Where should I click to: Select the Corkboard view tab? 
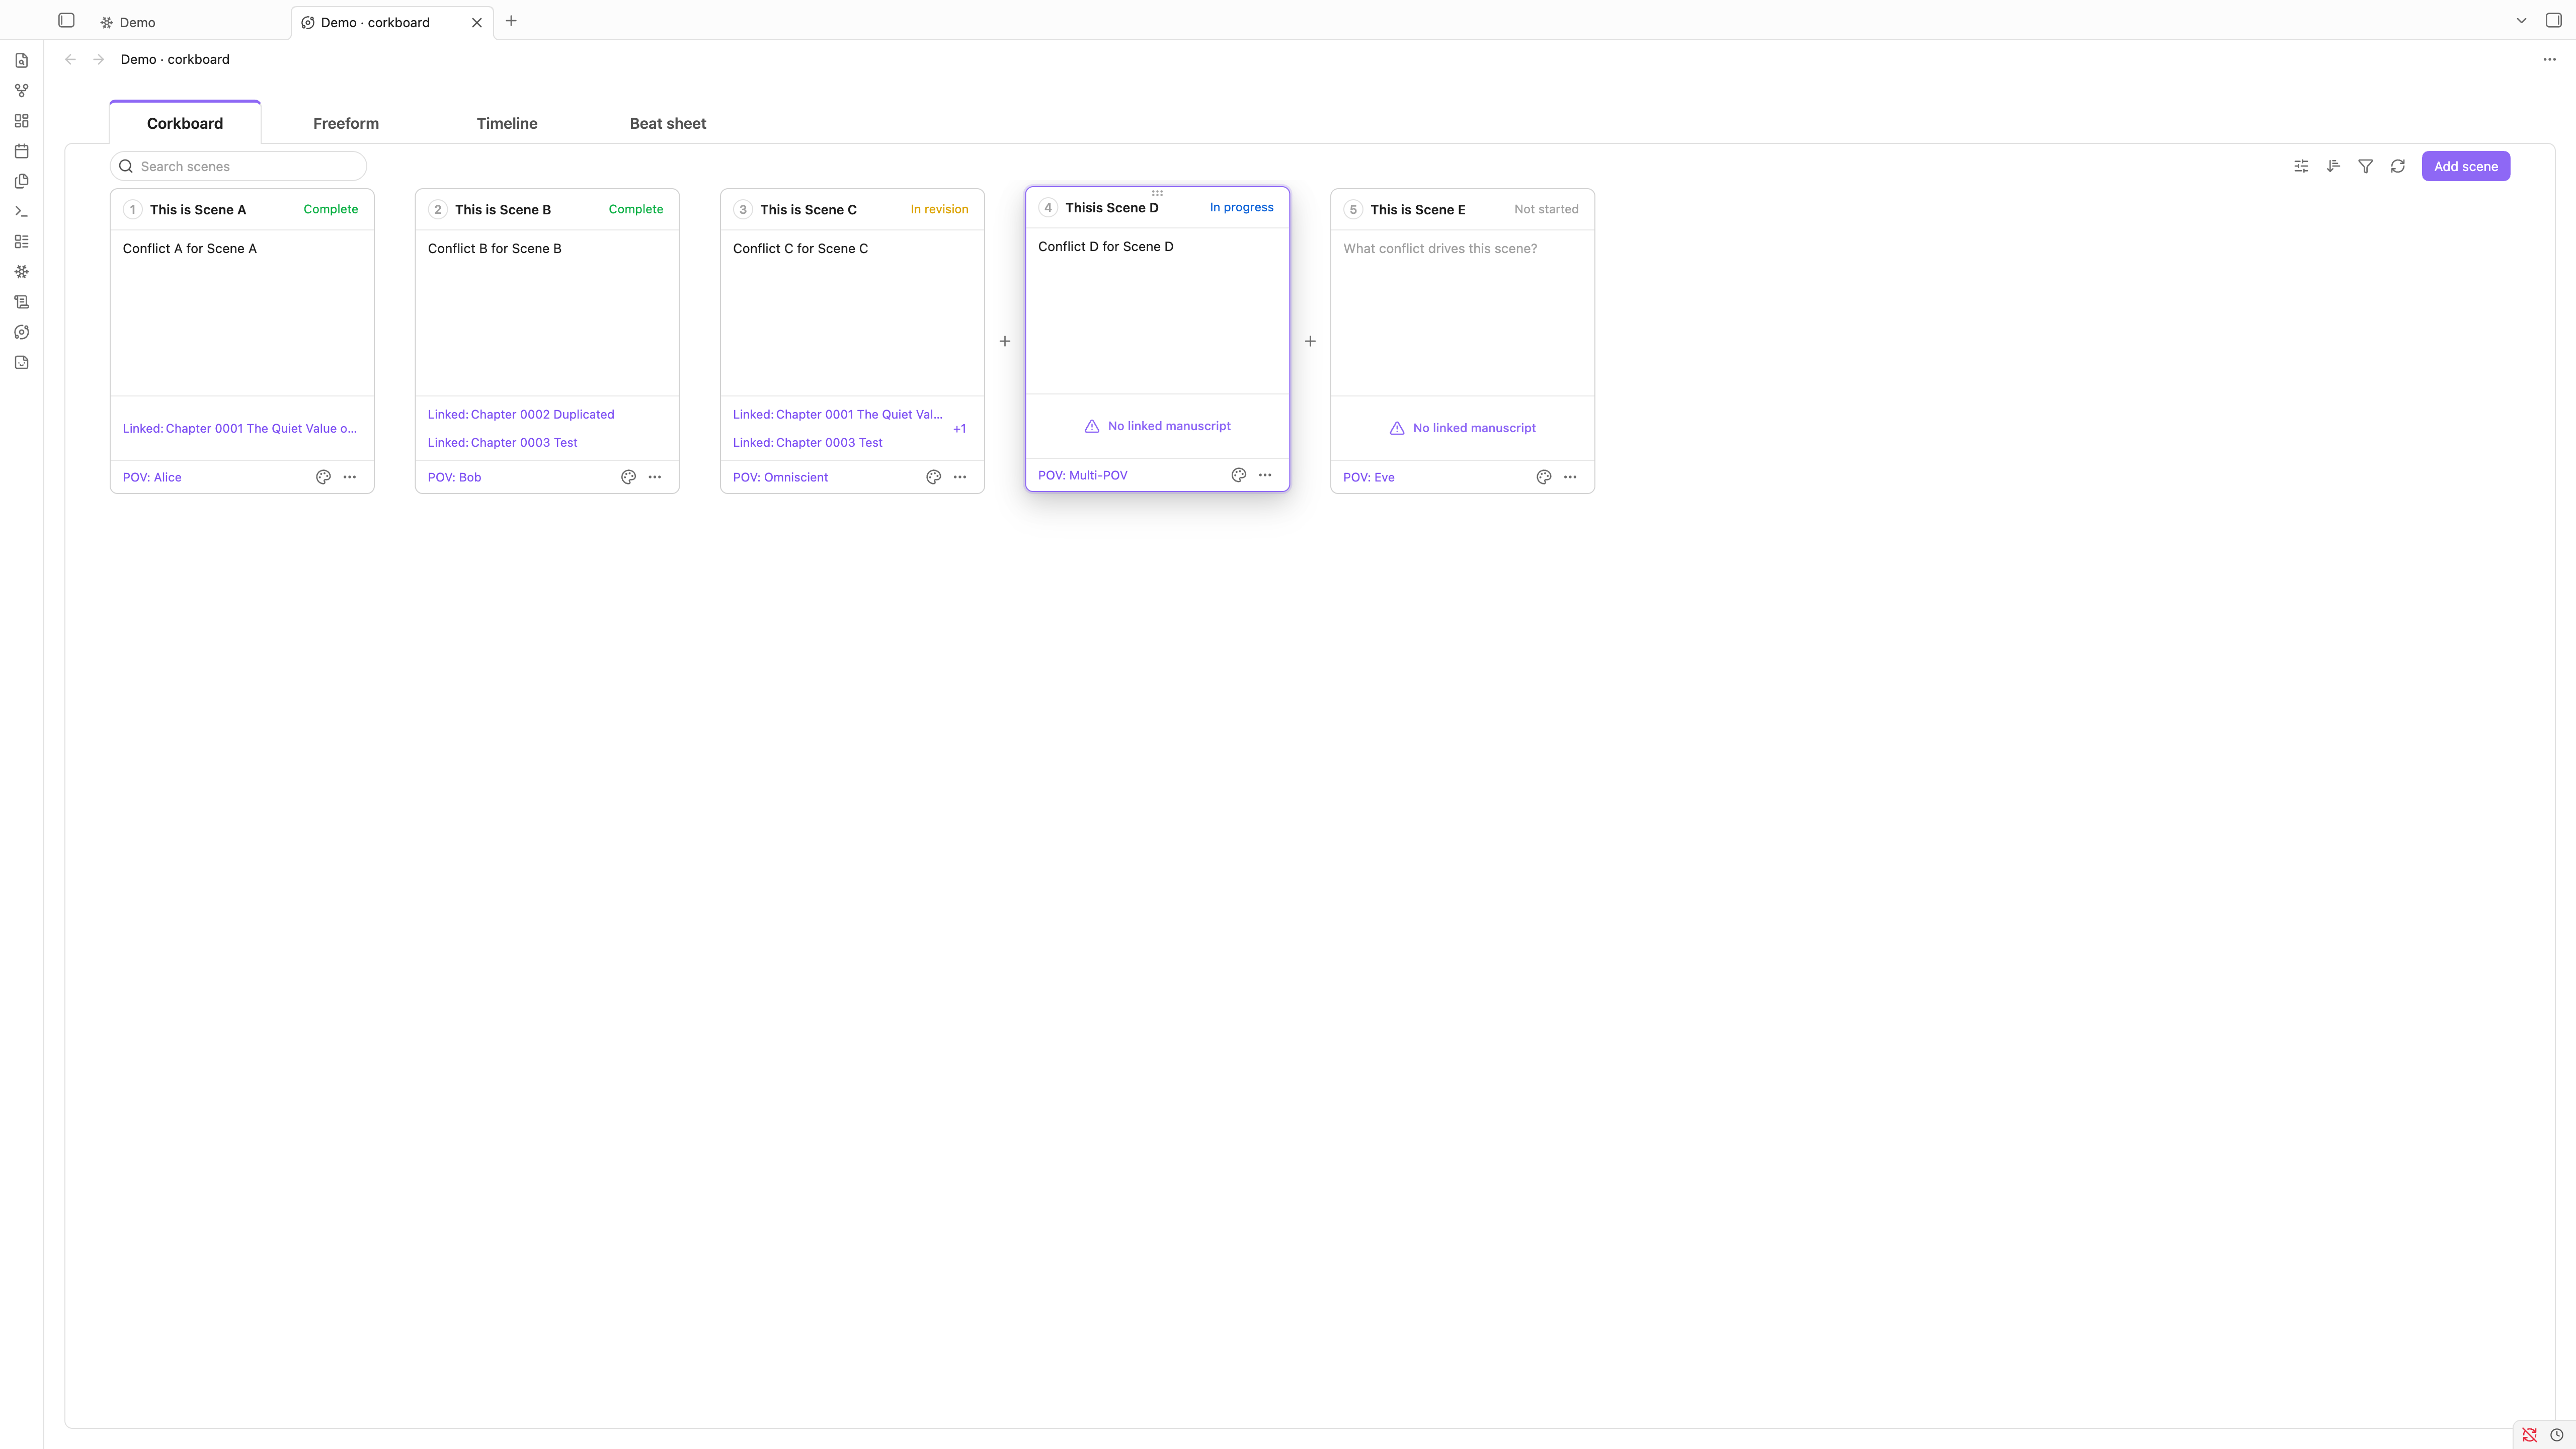185,123
